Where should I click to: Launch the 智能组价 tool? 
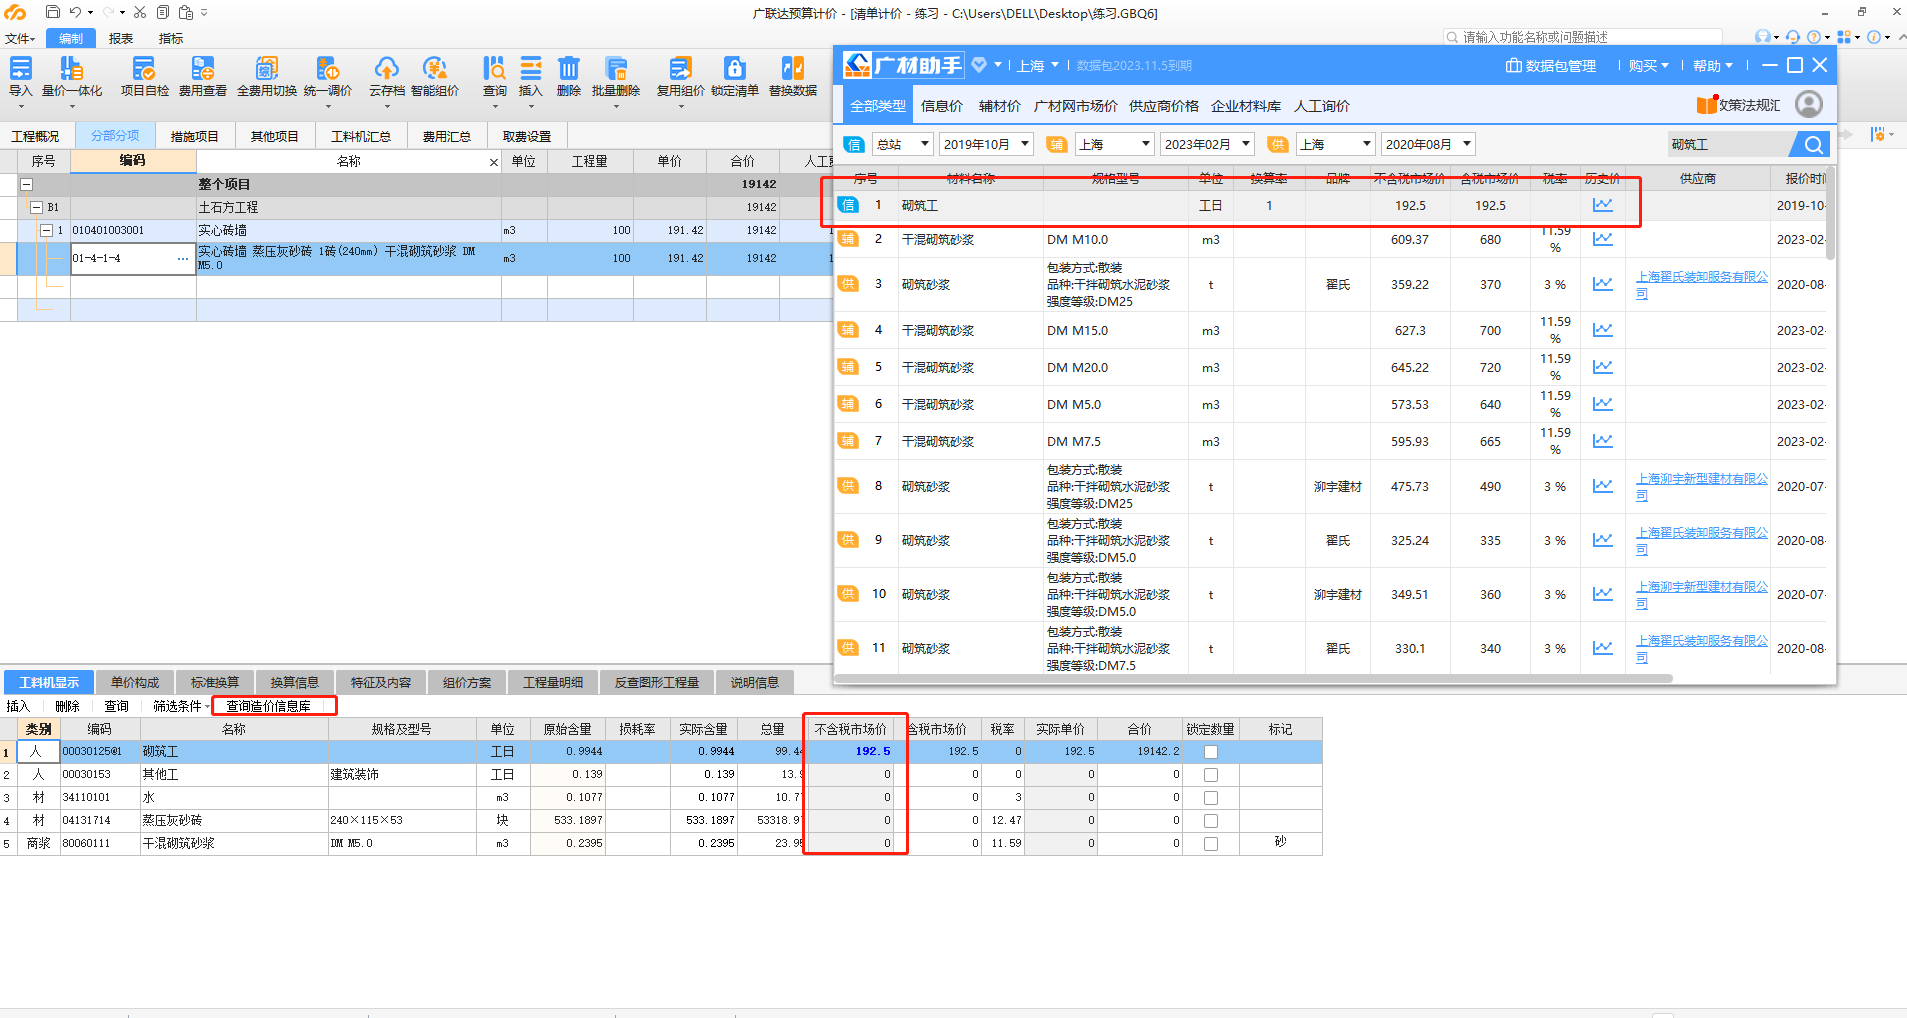click(435, 77)
